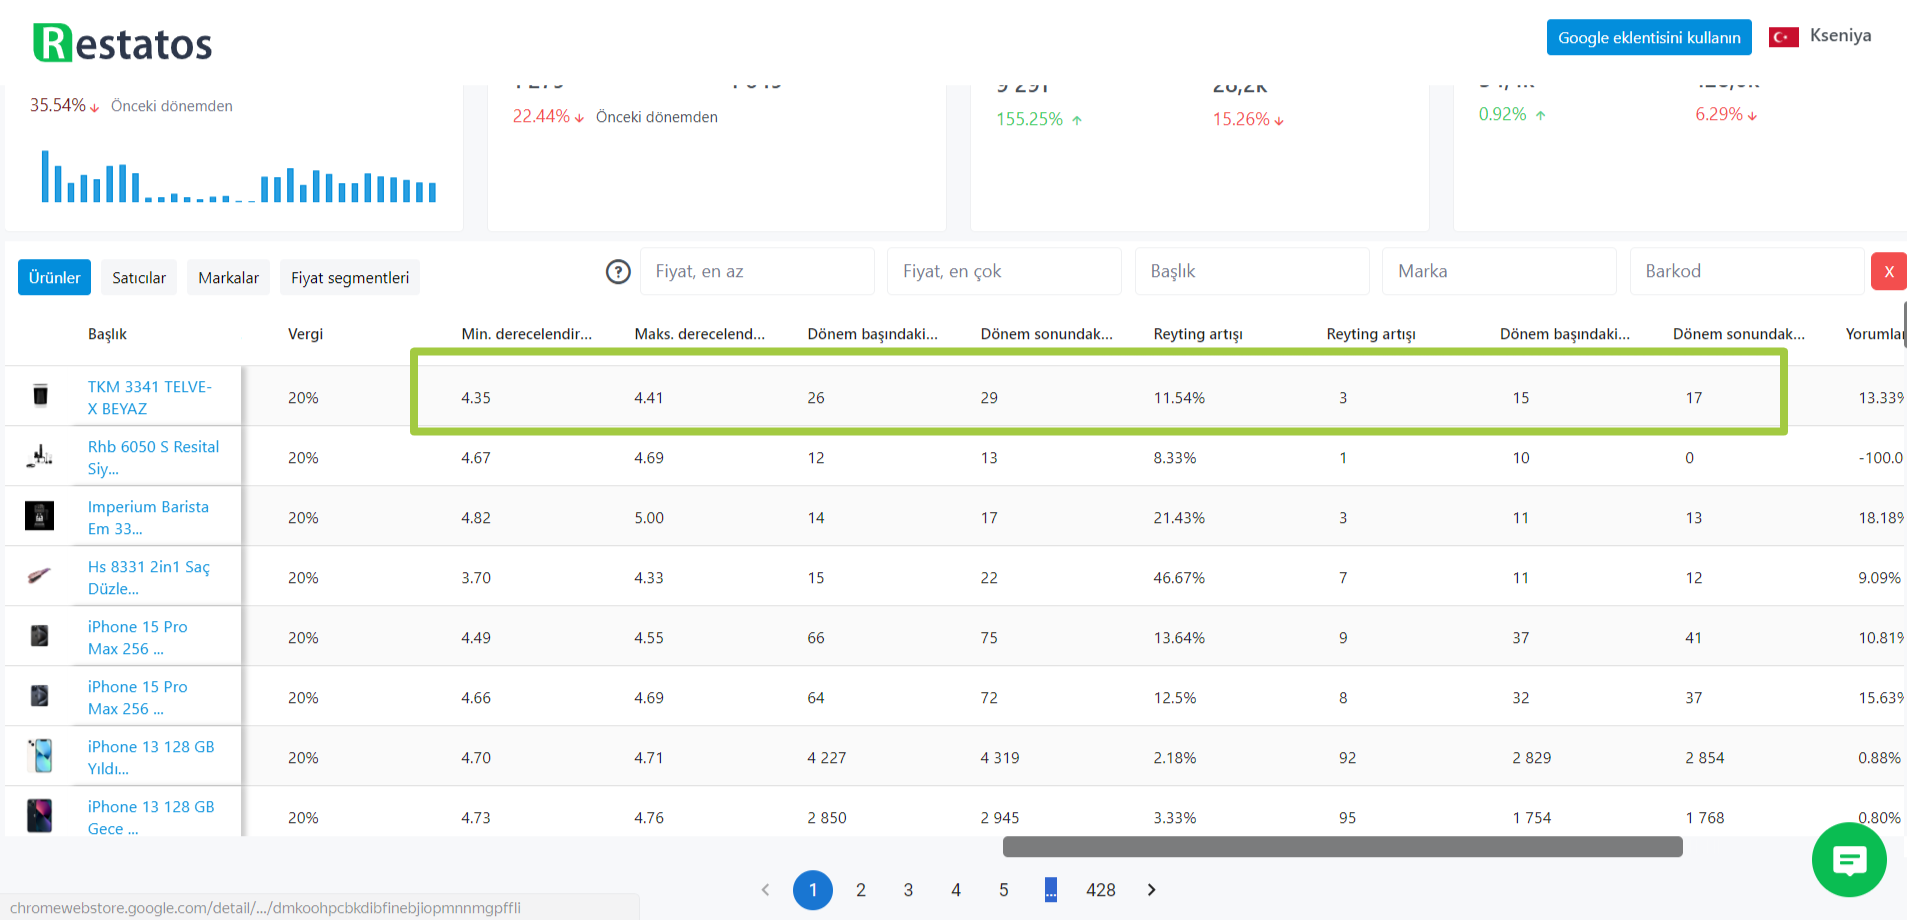Click the Hs 8331 hair straightener thumbnail
The height and width of the screenshot is (920, 1907).
(x=39, y=576)
